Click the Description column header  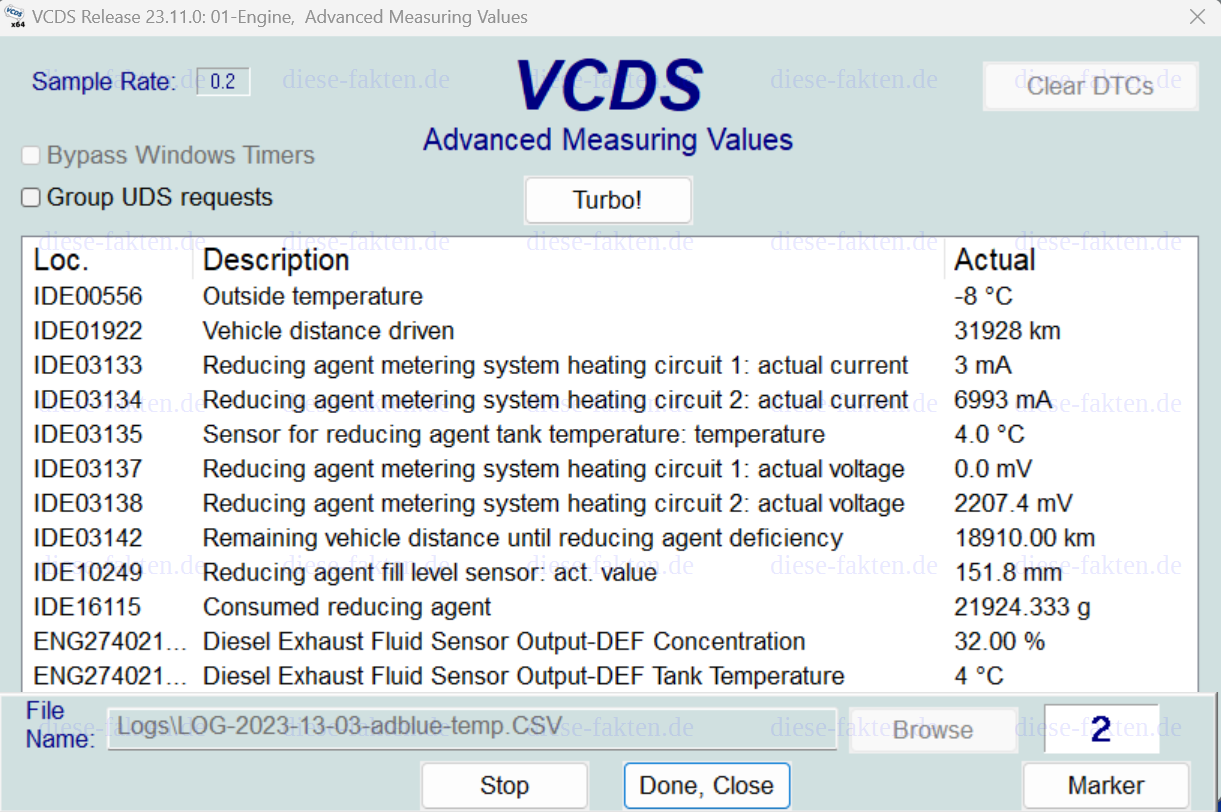[x=568, y=261]
